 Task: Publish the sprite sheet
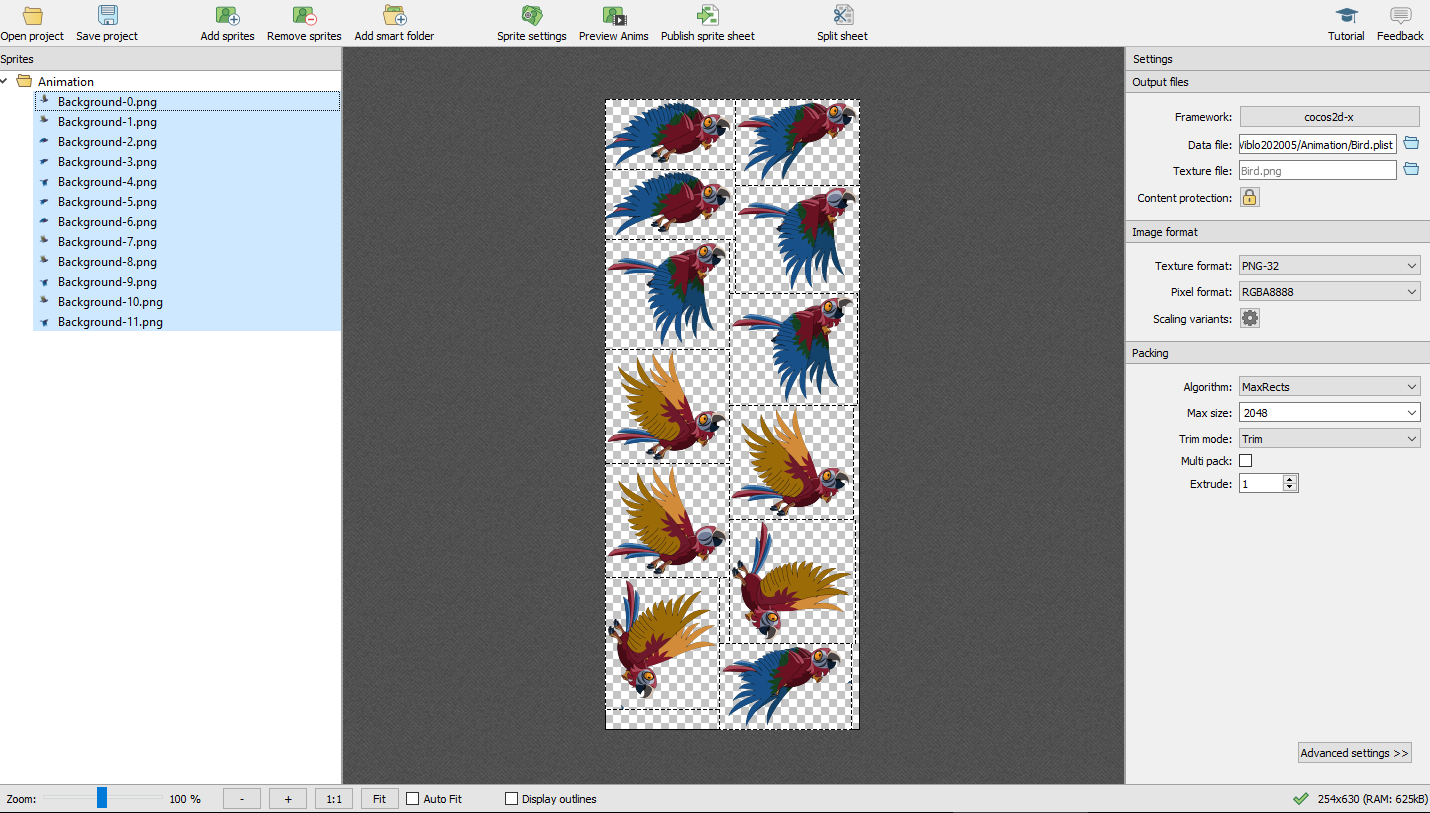pyautogui.click(x=708, y=23)
